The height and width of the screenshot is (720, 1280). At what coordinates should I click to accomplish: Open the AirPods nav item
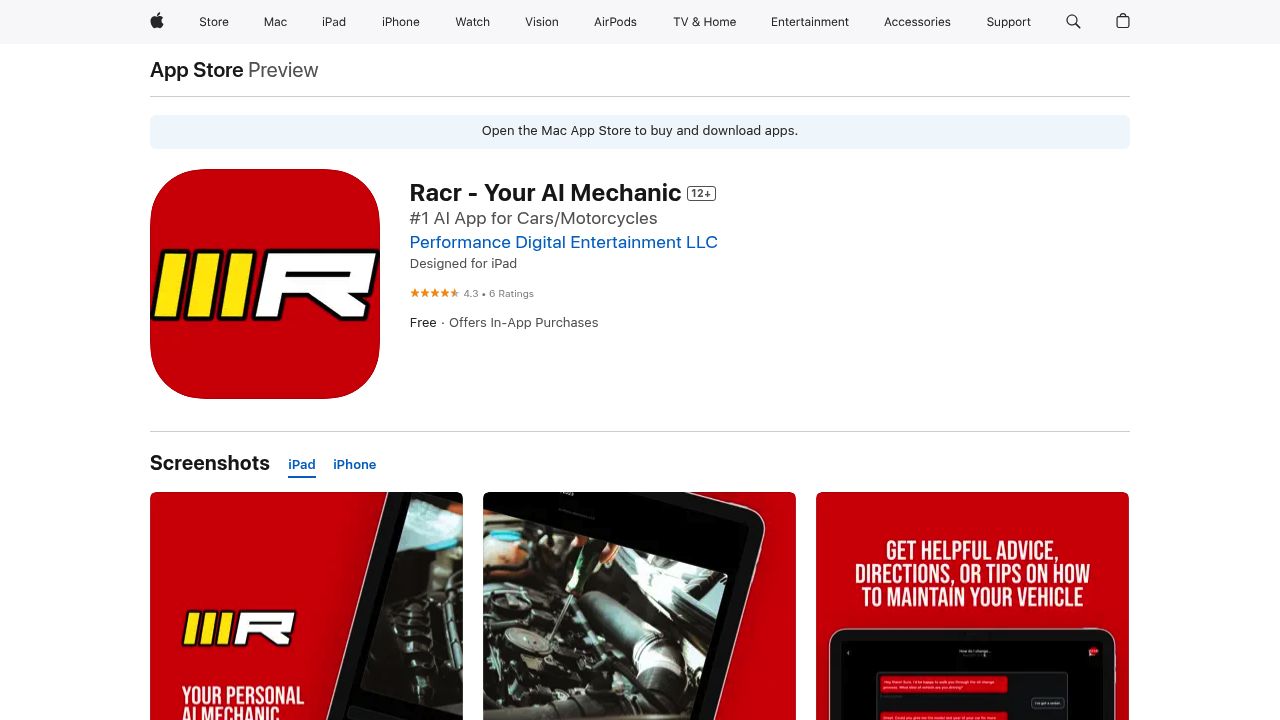(615, 22)
